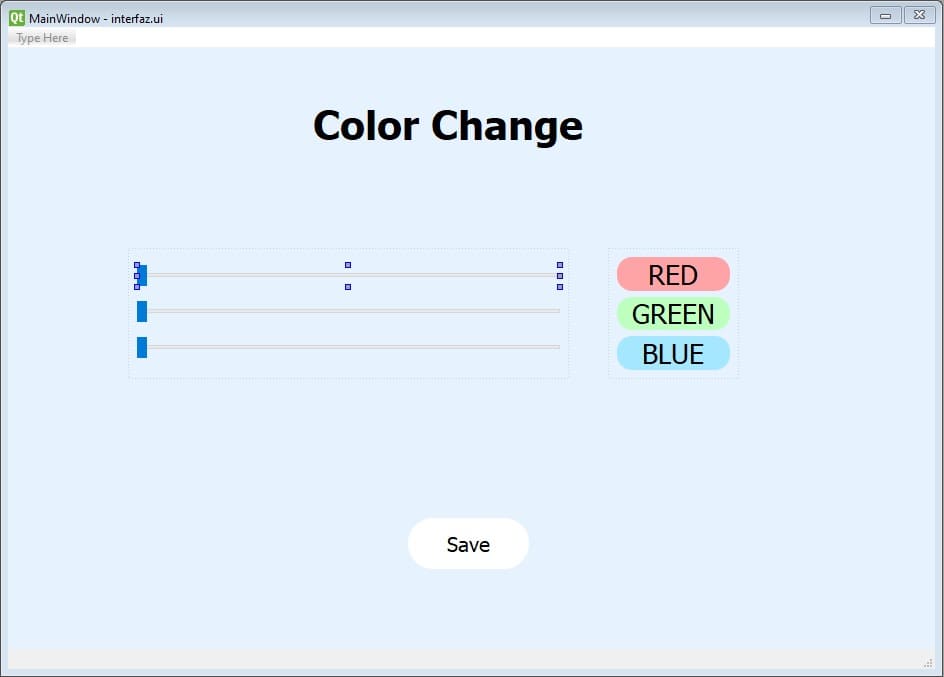Click the middle-right selection handle of the first slider
The width and height of the screenshot is (944, 677).
[560, 276]
